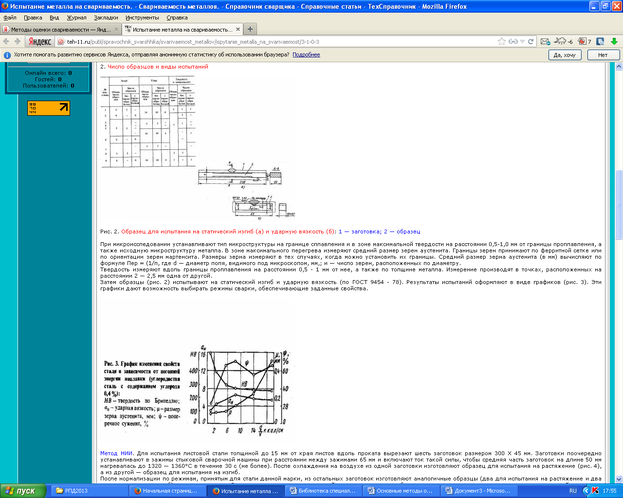Open a new tab with the plus button
The height and width of the screenshot is (498, 623).
point(250,29)
